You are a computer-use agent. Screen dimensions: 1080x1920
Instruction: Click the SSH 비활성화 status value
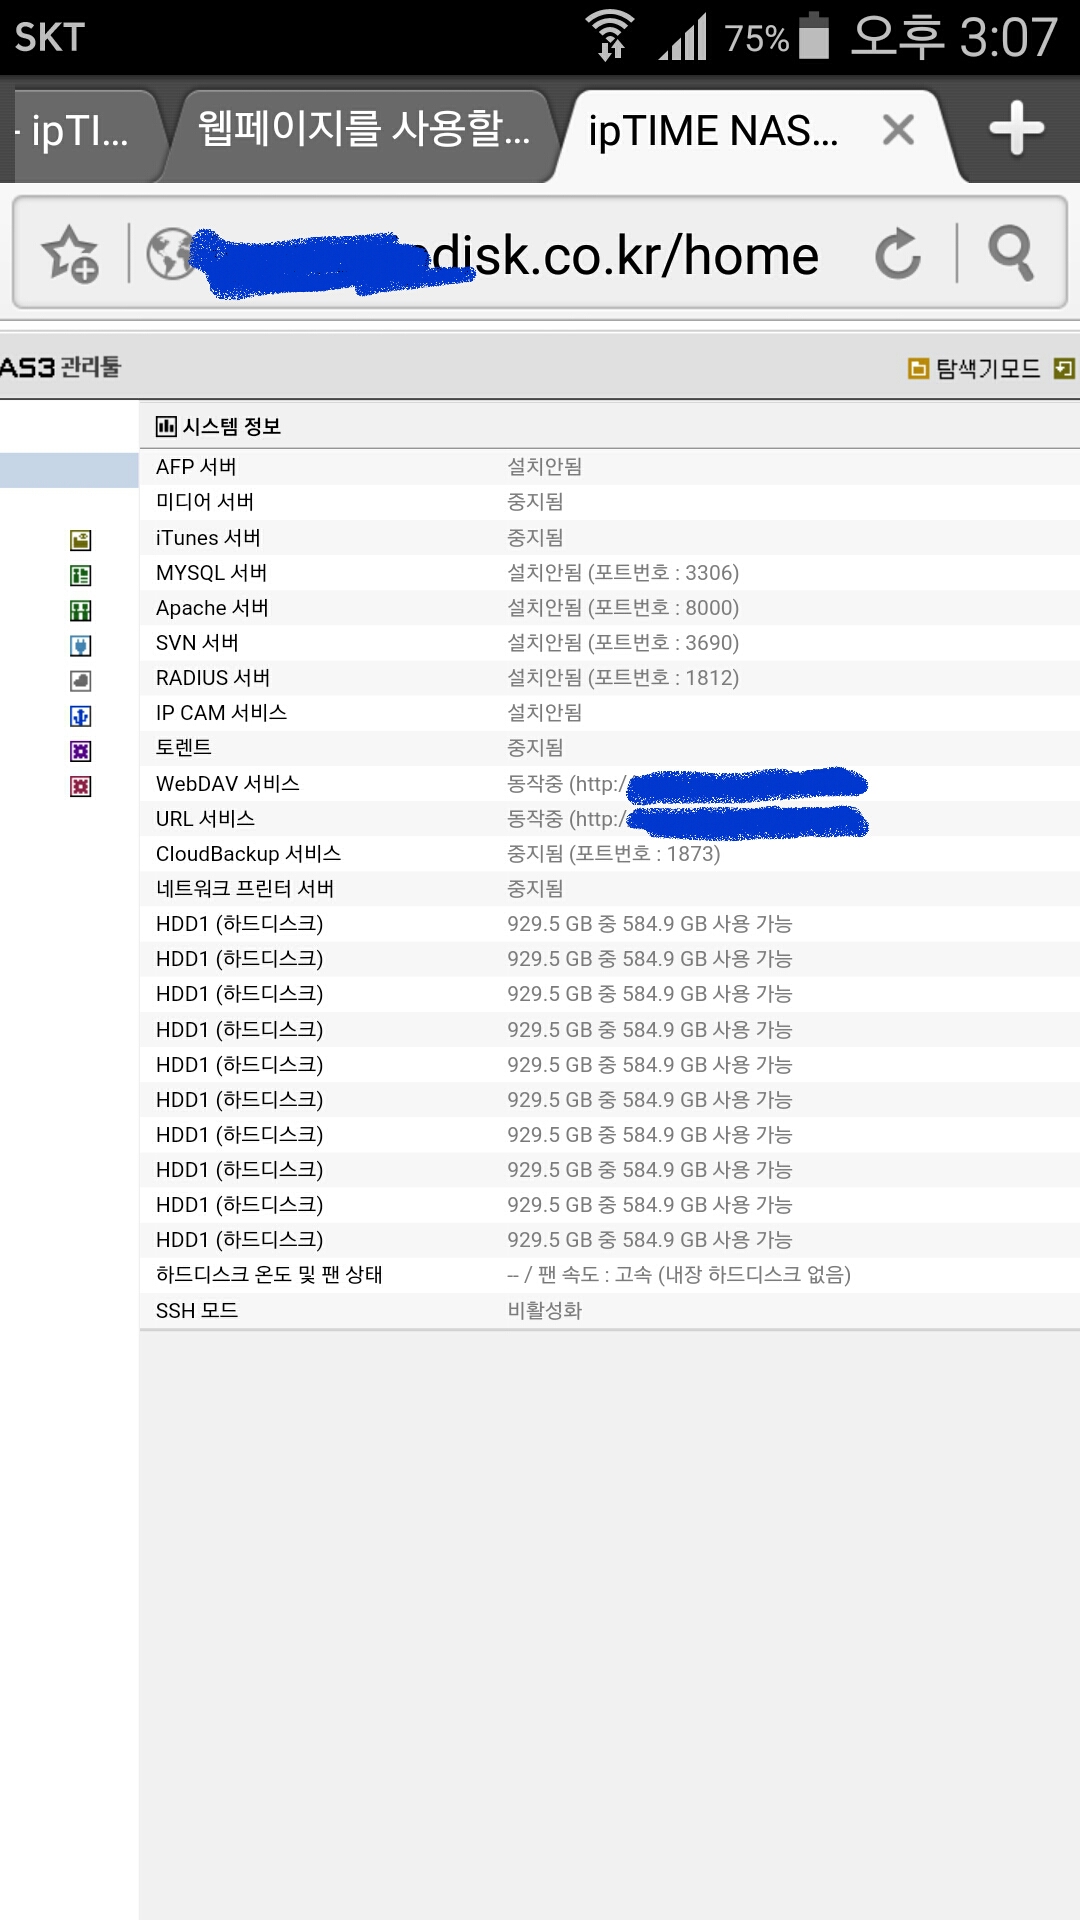coord(544,1311)
